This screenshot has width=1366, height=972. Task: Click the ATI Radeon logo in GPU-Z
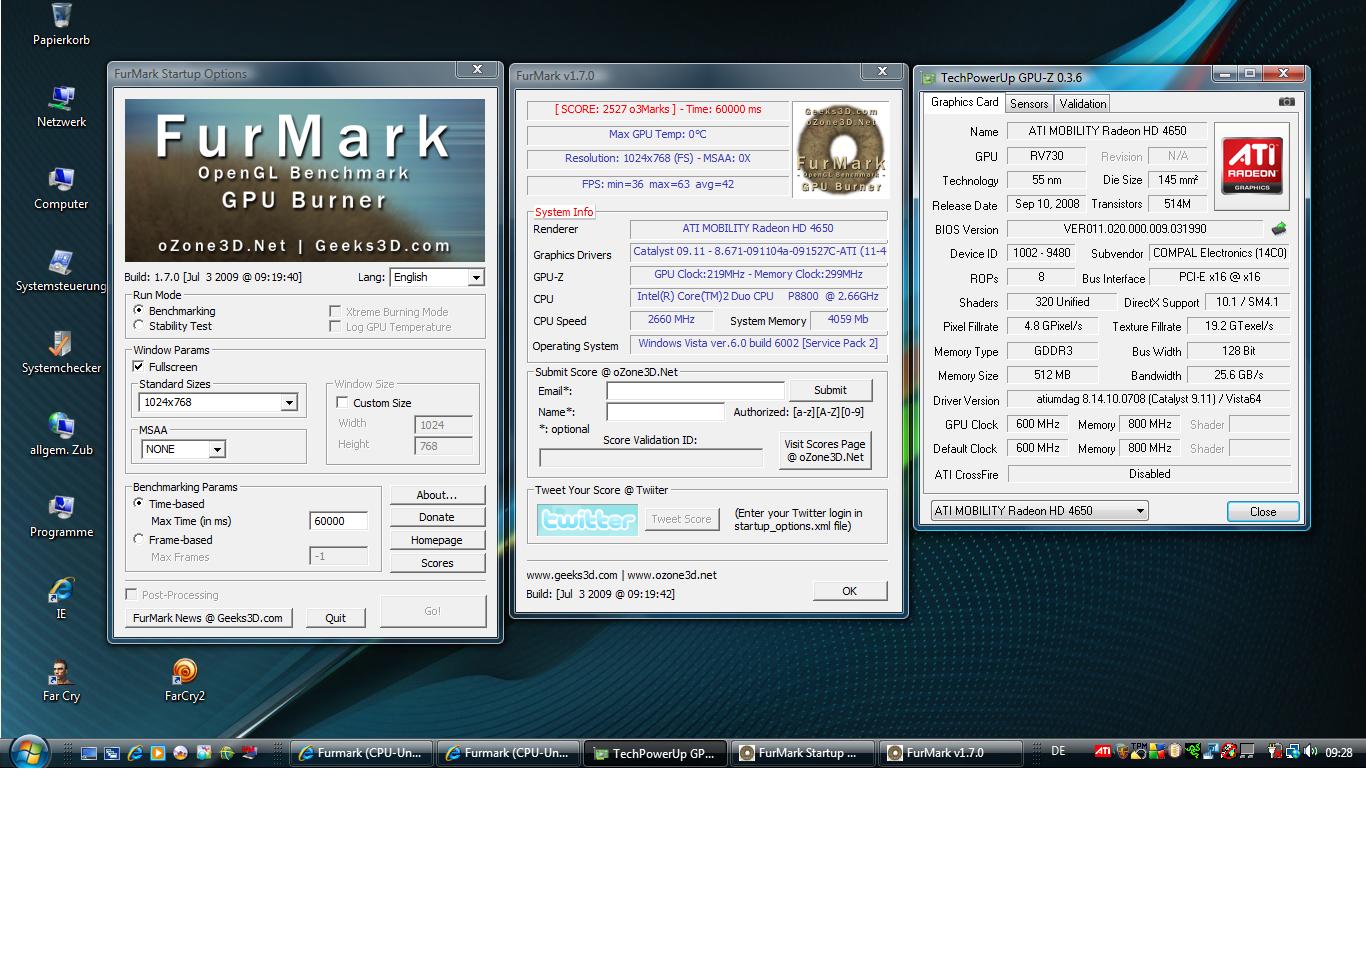(x=1251, y=167)
